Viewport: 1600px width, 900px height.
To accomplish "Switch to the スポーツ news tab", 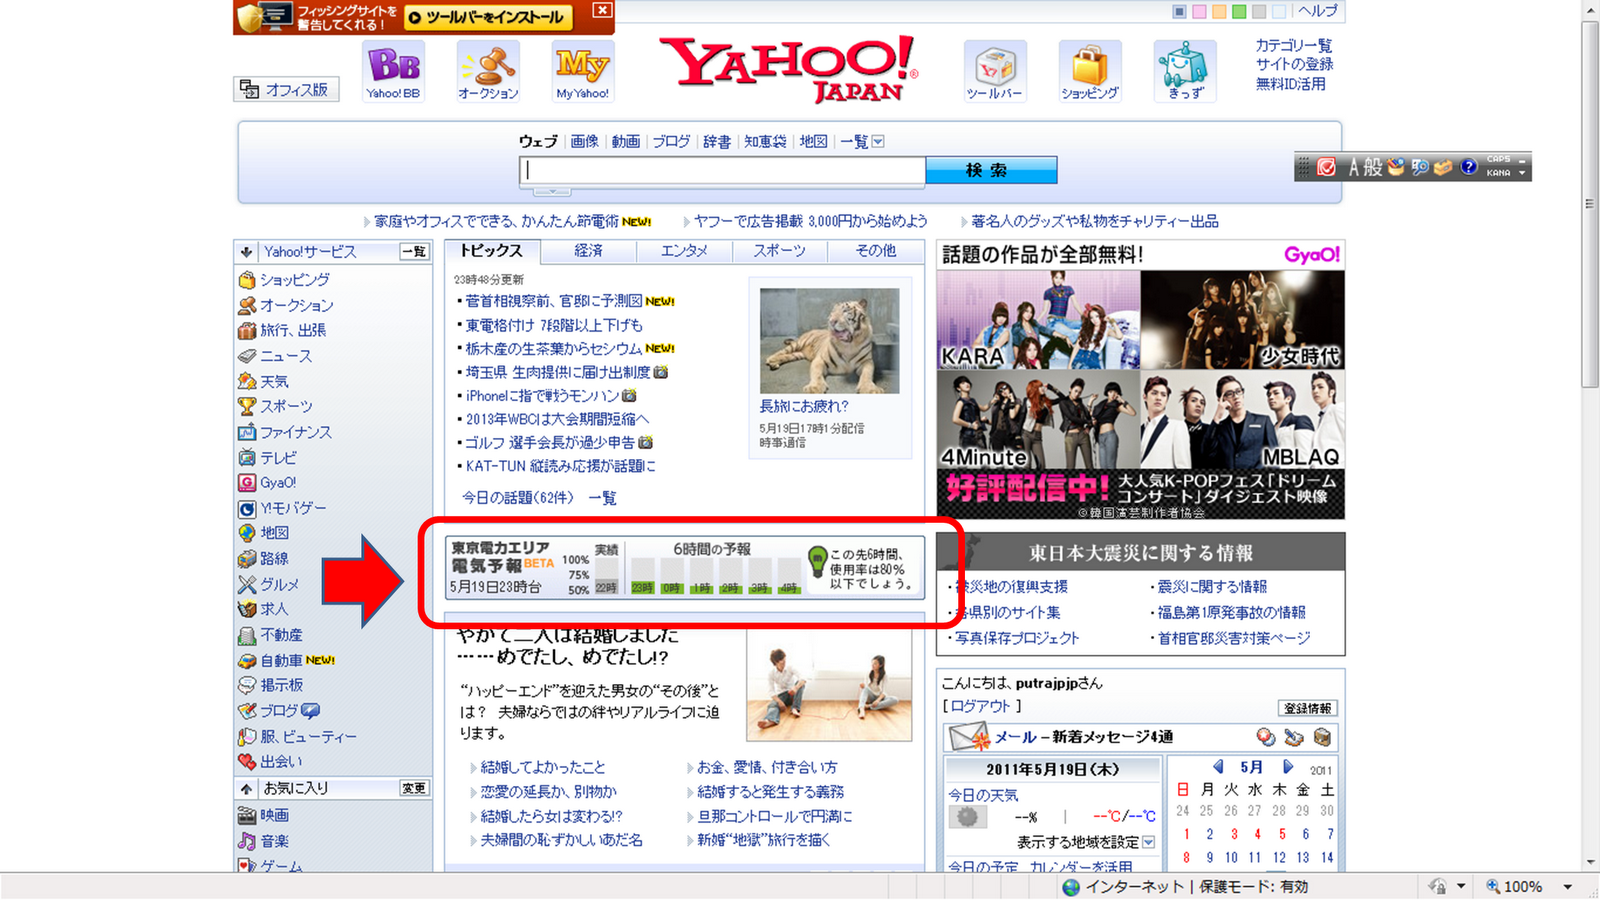I will point(780,251).
